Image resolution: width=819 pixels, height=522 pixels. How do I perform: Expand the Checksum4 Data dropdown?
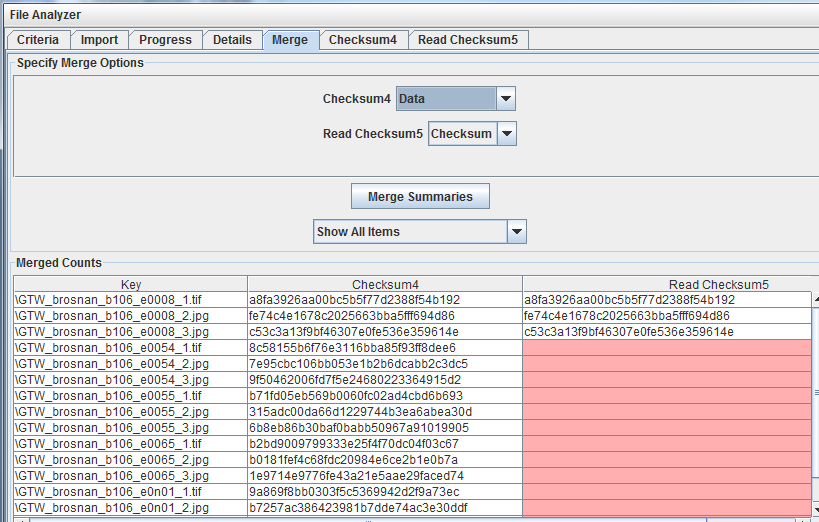click(506, 99)
